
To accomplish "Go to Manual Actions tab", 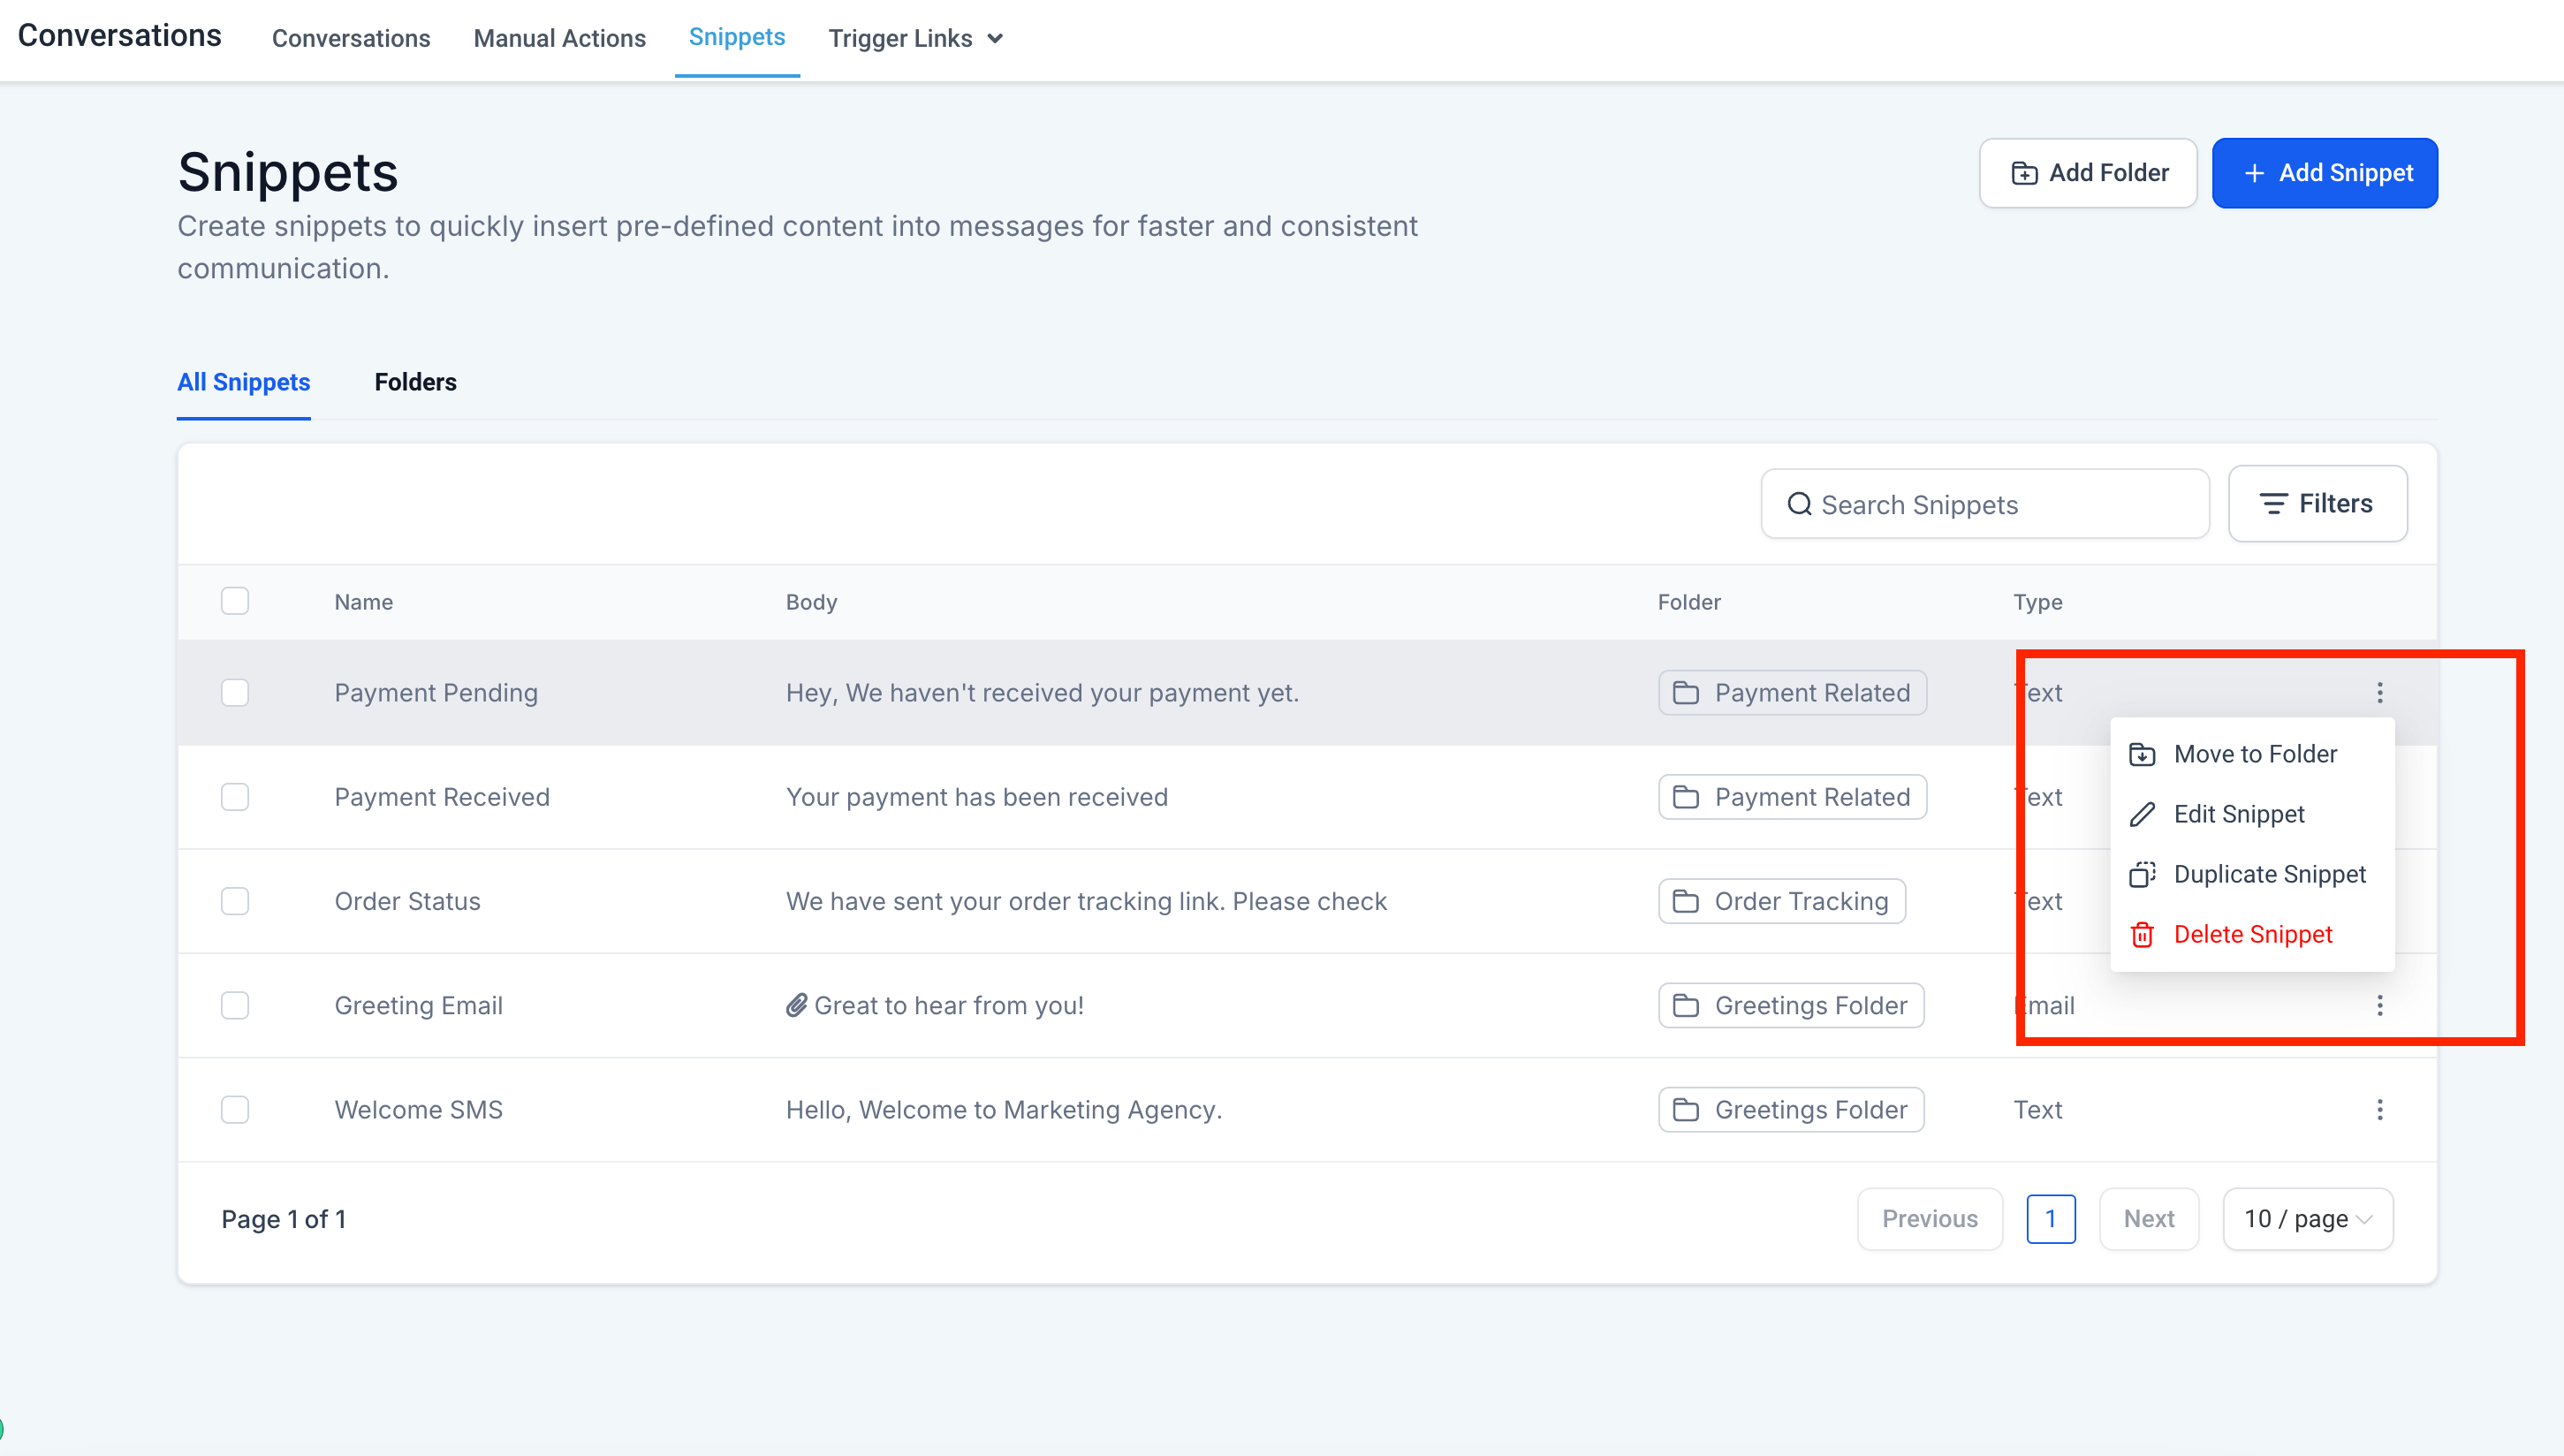I will tap(559, 38).
